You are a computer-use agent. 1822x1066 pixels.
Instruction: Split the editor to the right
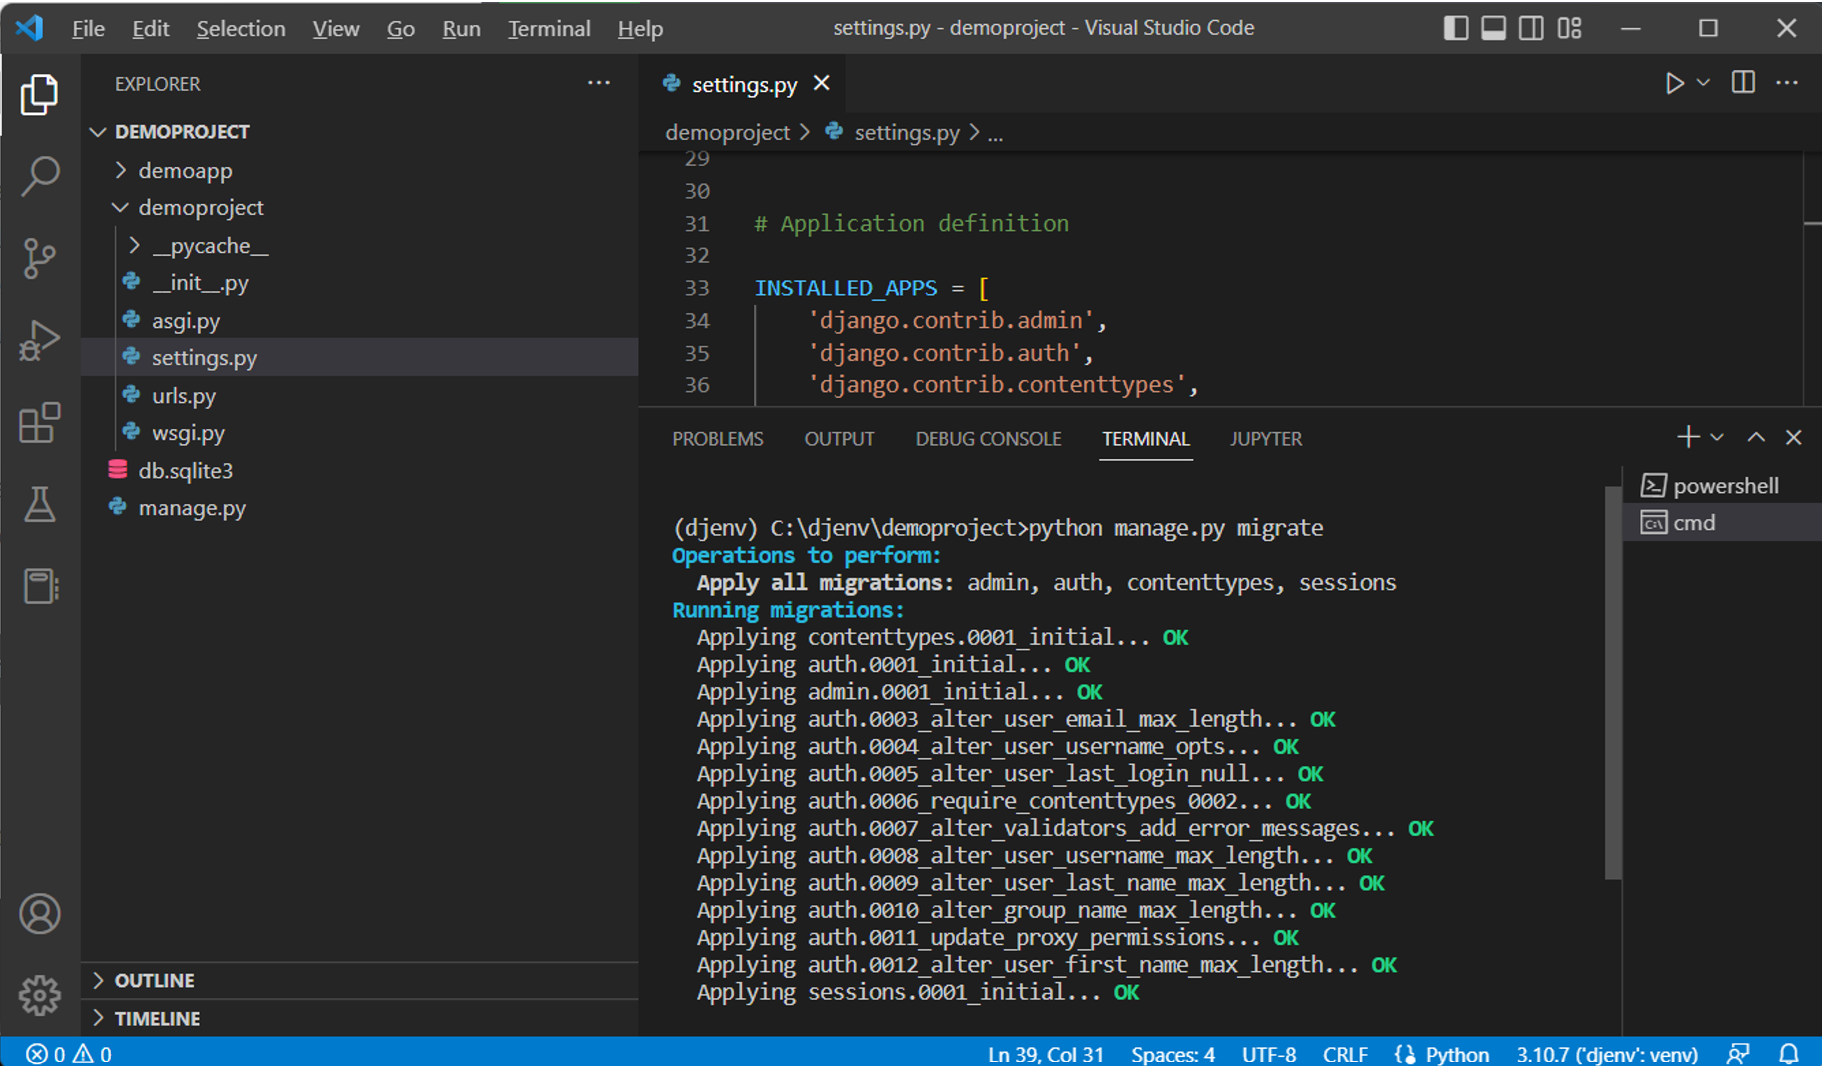[1743, 83]
